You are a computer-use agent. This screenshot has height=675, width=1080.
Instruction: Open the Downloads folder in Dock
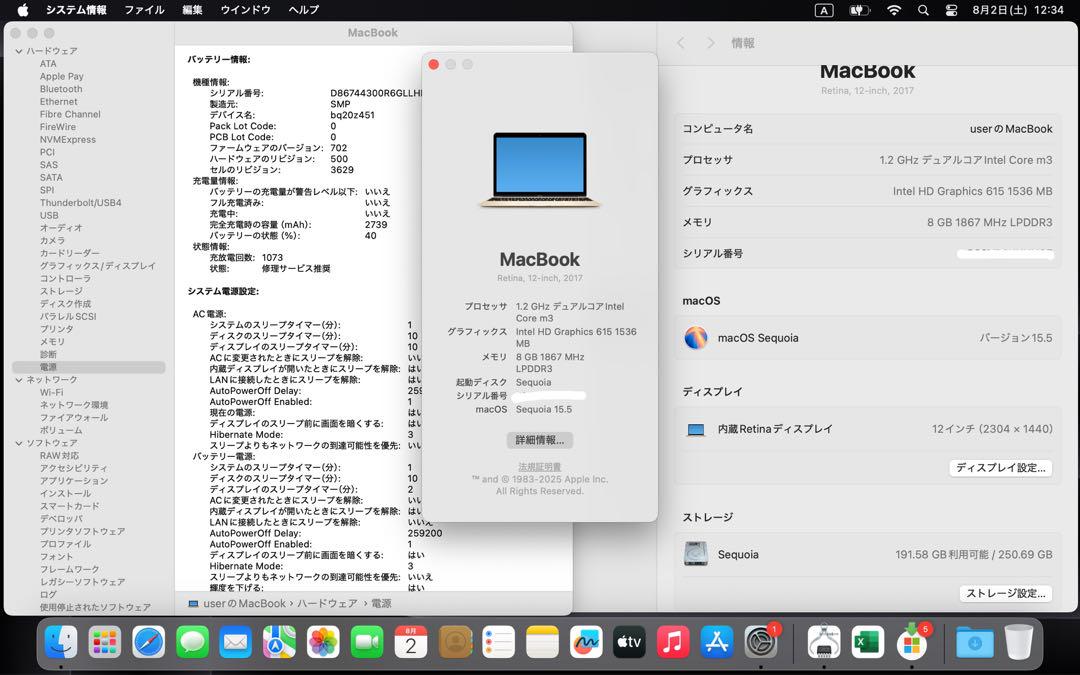click(x=975, y=643)
